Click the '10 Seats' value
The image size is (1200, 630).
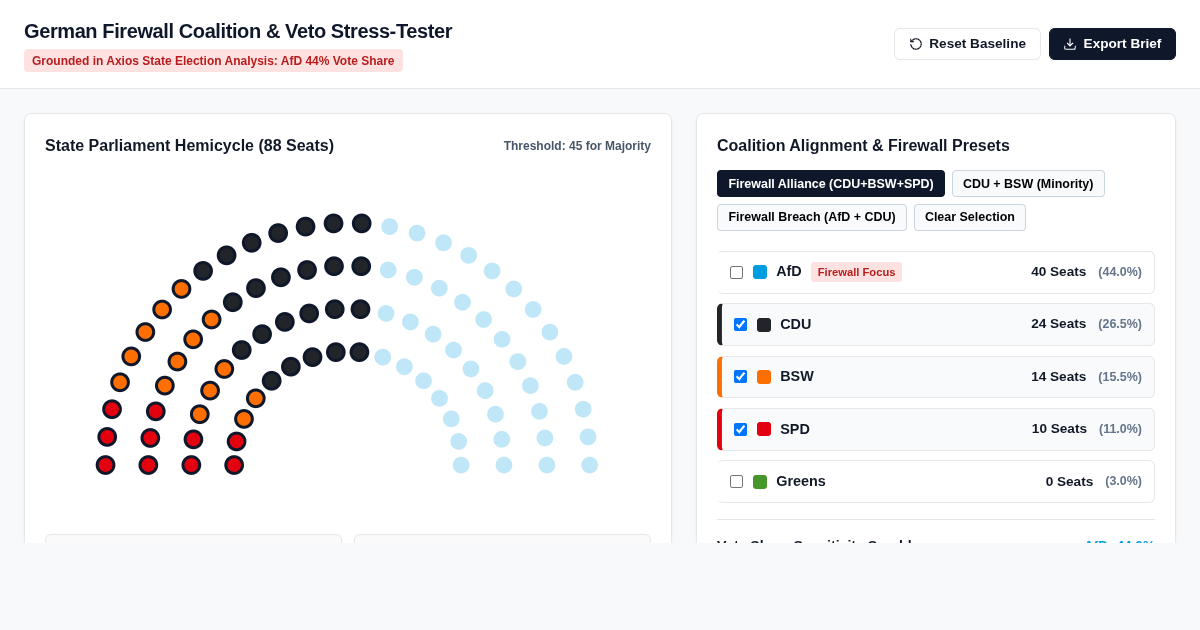pyautogui.click(x=1059, y=429)
